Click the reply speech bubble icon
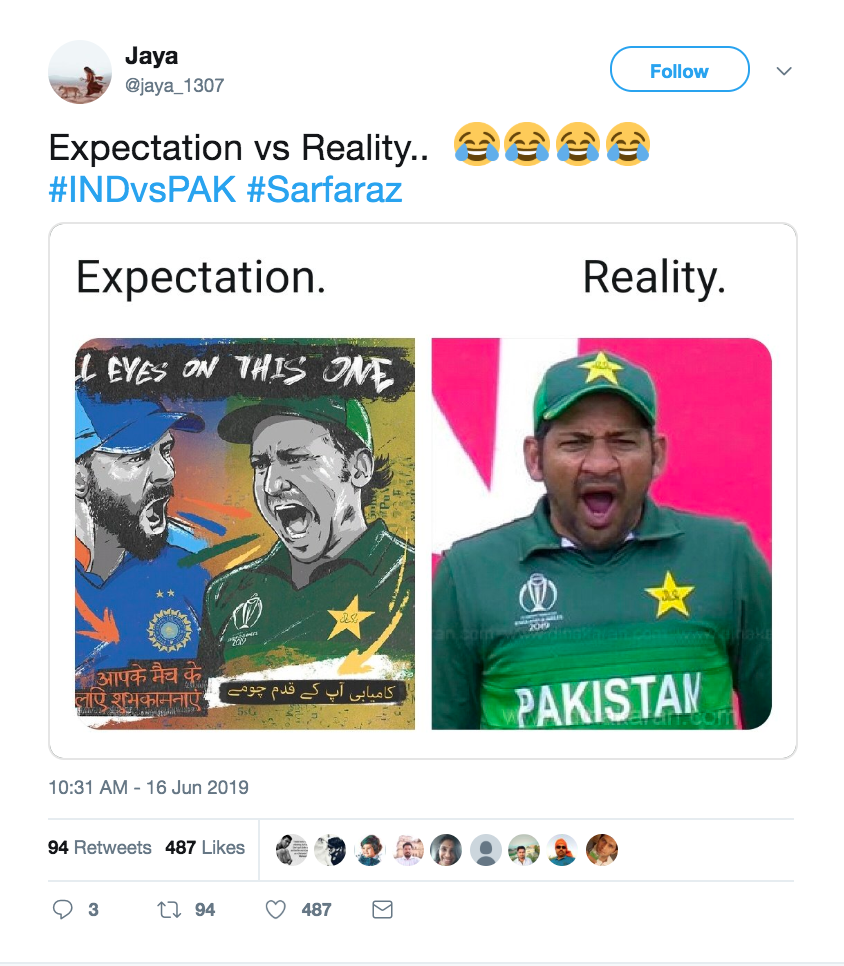This screenshot has width=844, height=966. click(63, 909)
